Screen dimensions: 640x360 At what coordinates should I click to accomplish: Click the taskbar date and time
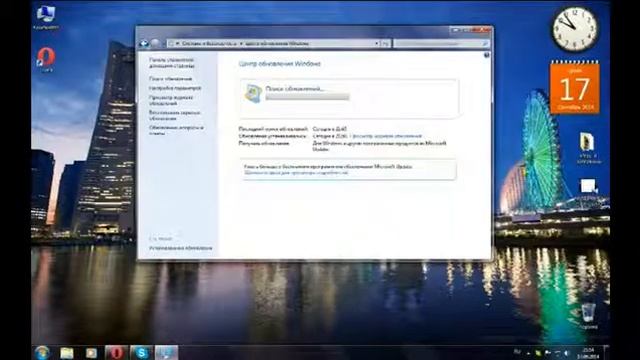tap(588, 353)
